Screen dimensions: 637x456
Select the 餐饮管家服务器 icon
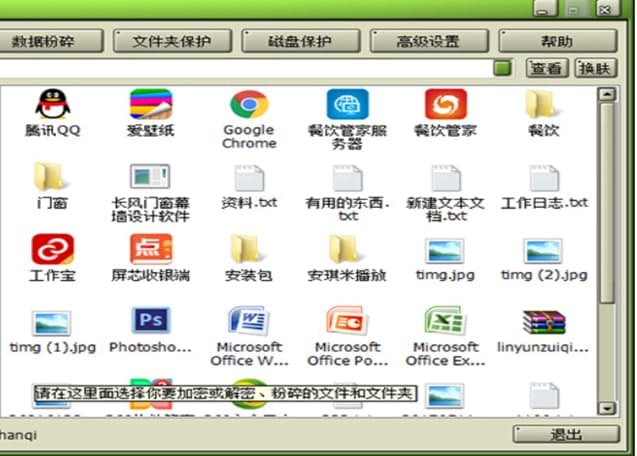[x=347, y=104]
